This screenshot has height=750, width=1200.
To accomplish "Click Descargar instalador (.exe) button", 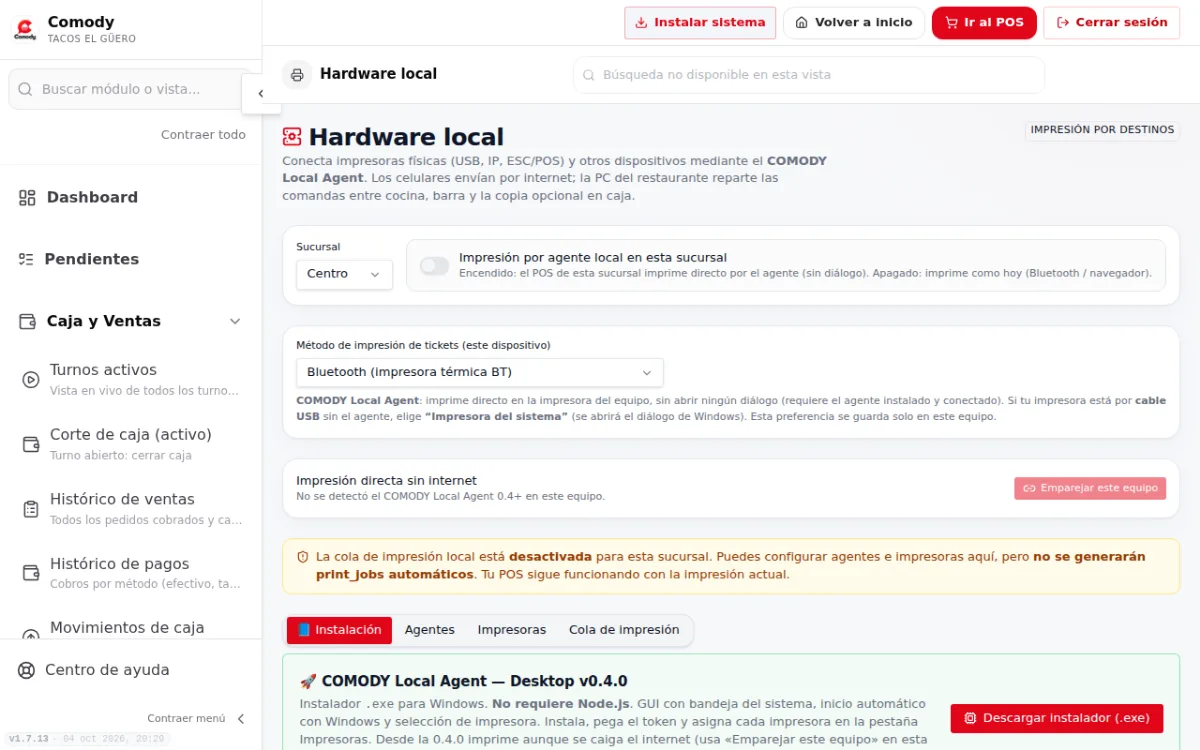I will tap(1057, 718).
